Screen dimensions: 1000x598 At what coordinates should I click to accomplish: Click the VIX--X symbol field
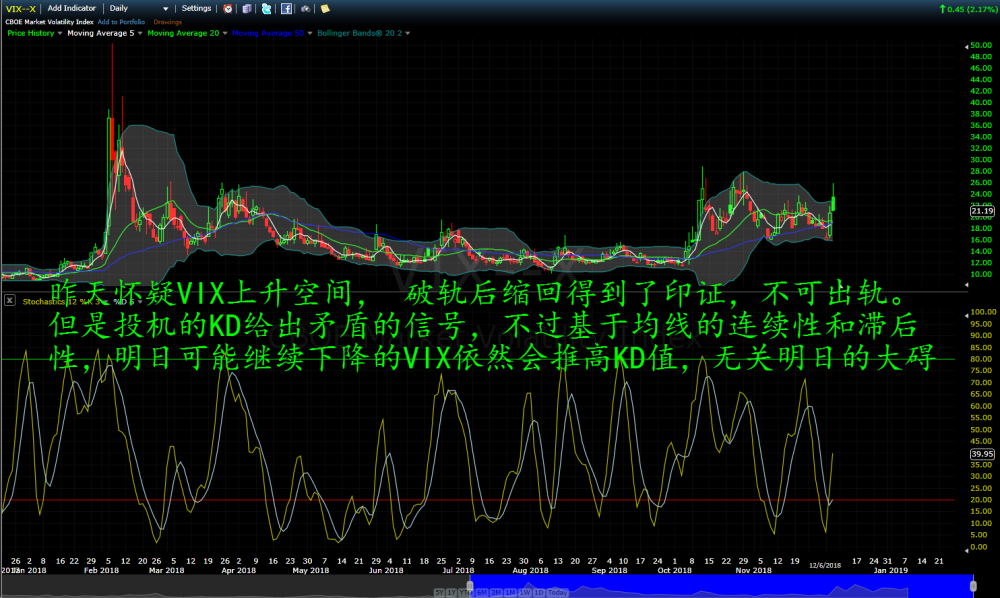pyautogui.click(x=20, y=8)
